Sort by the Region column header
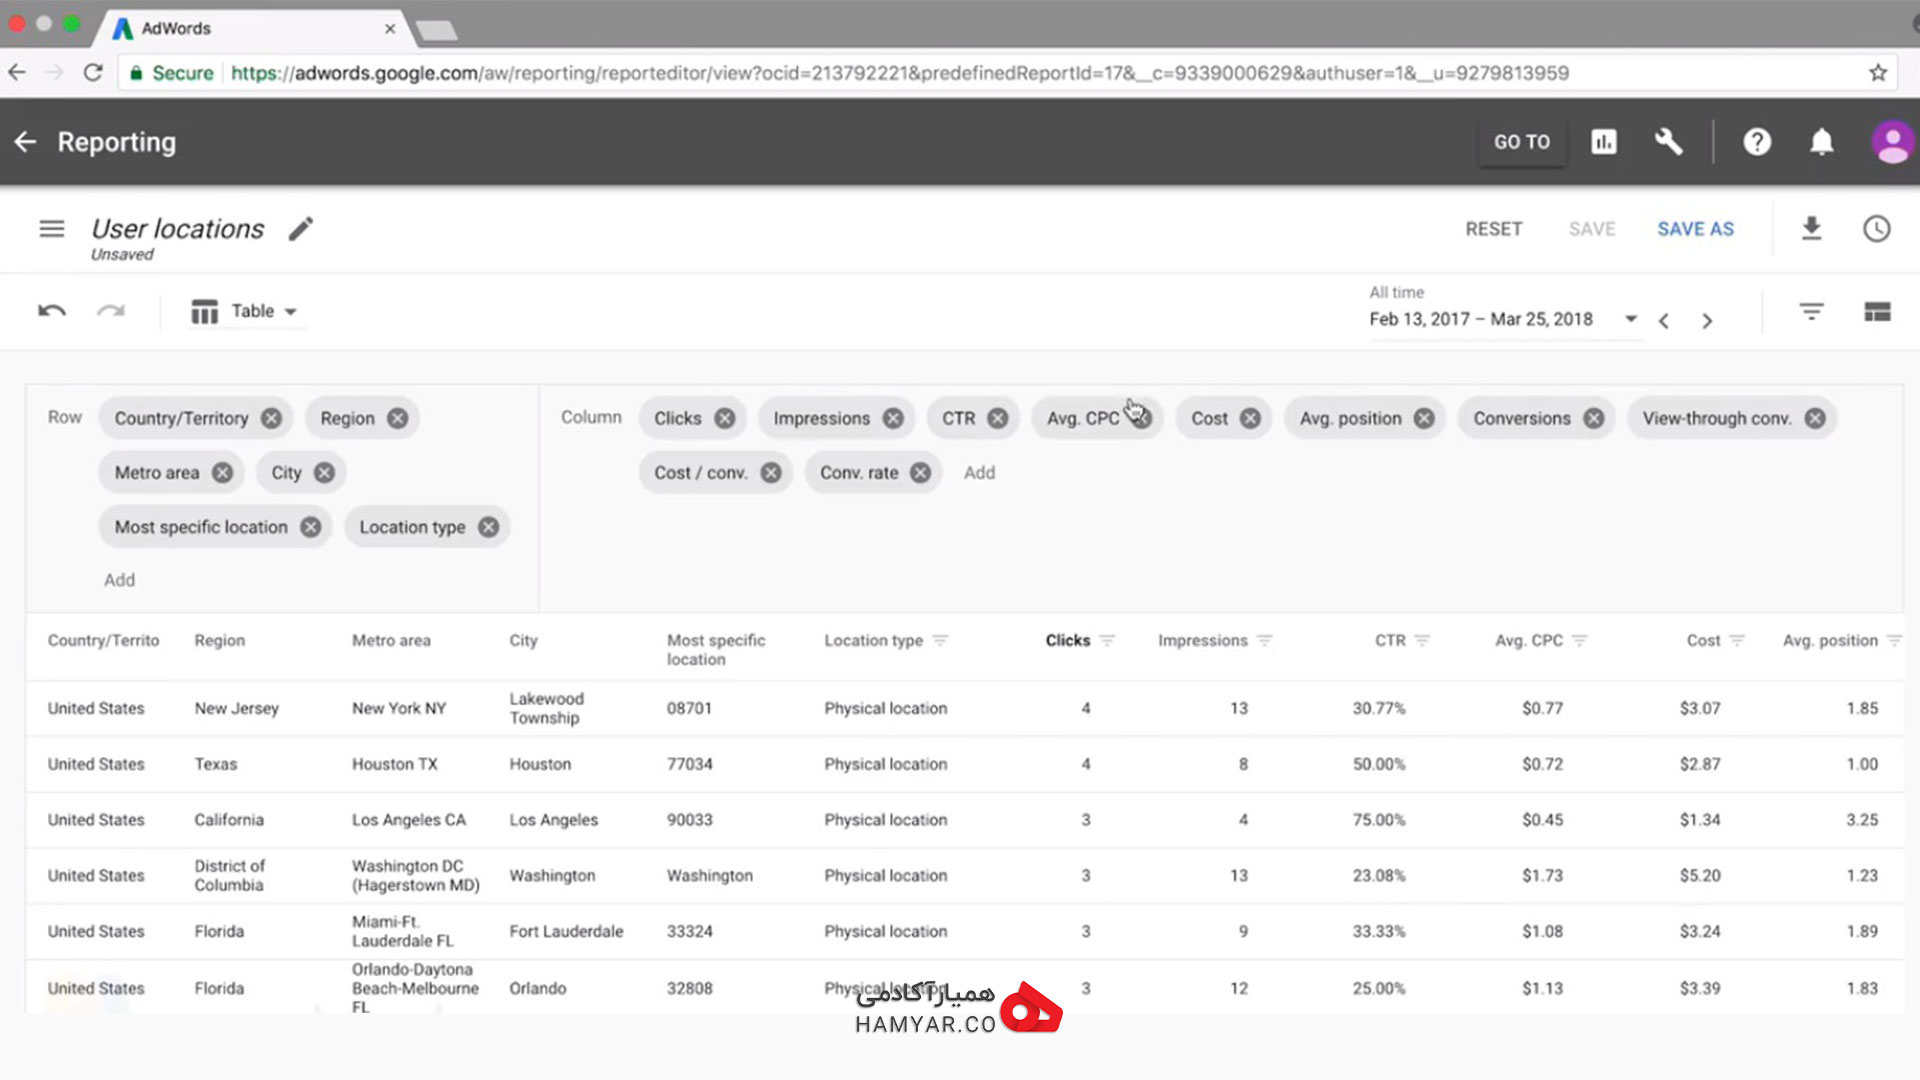Viewport: 1920px width, 1080px height. coord(220,640)
